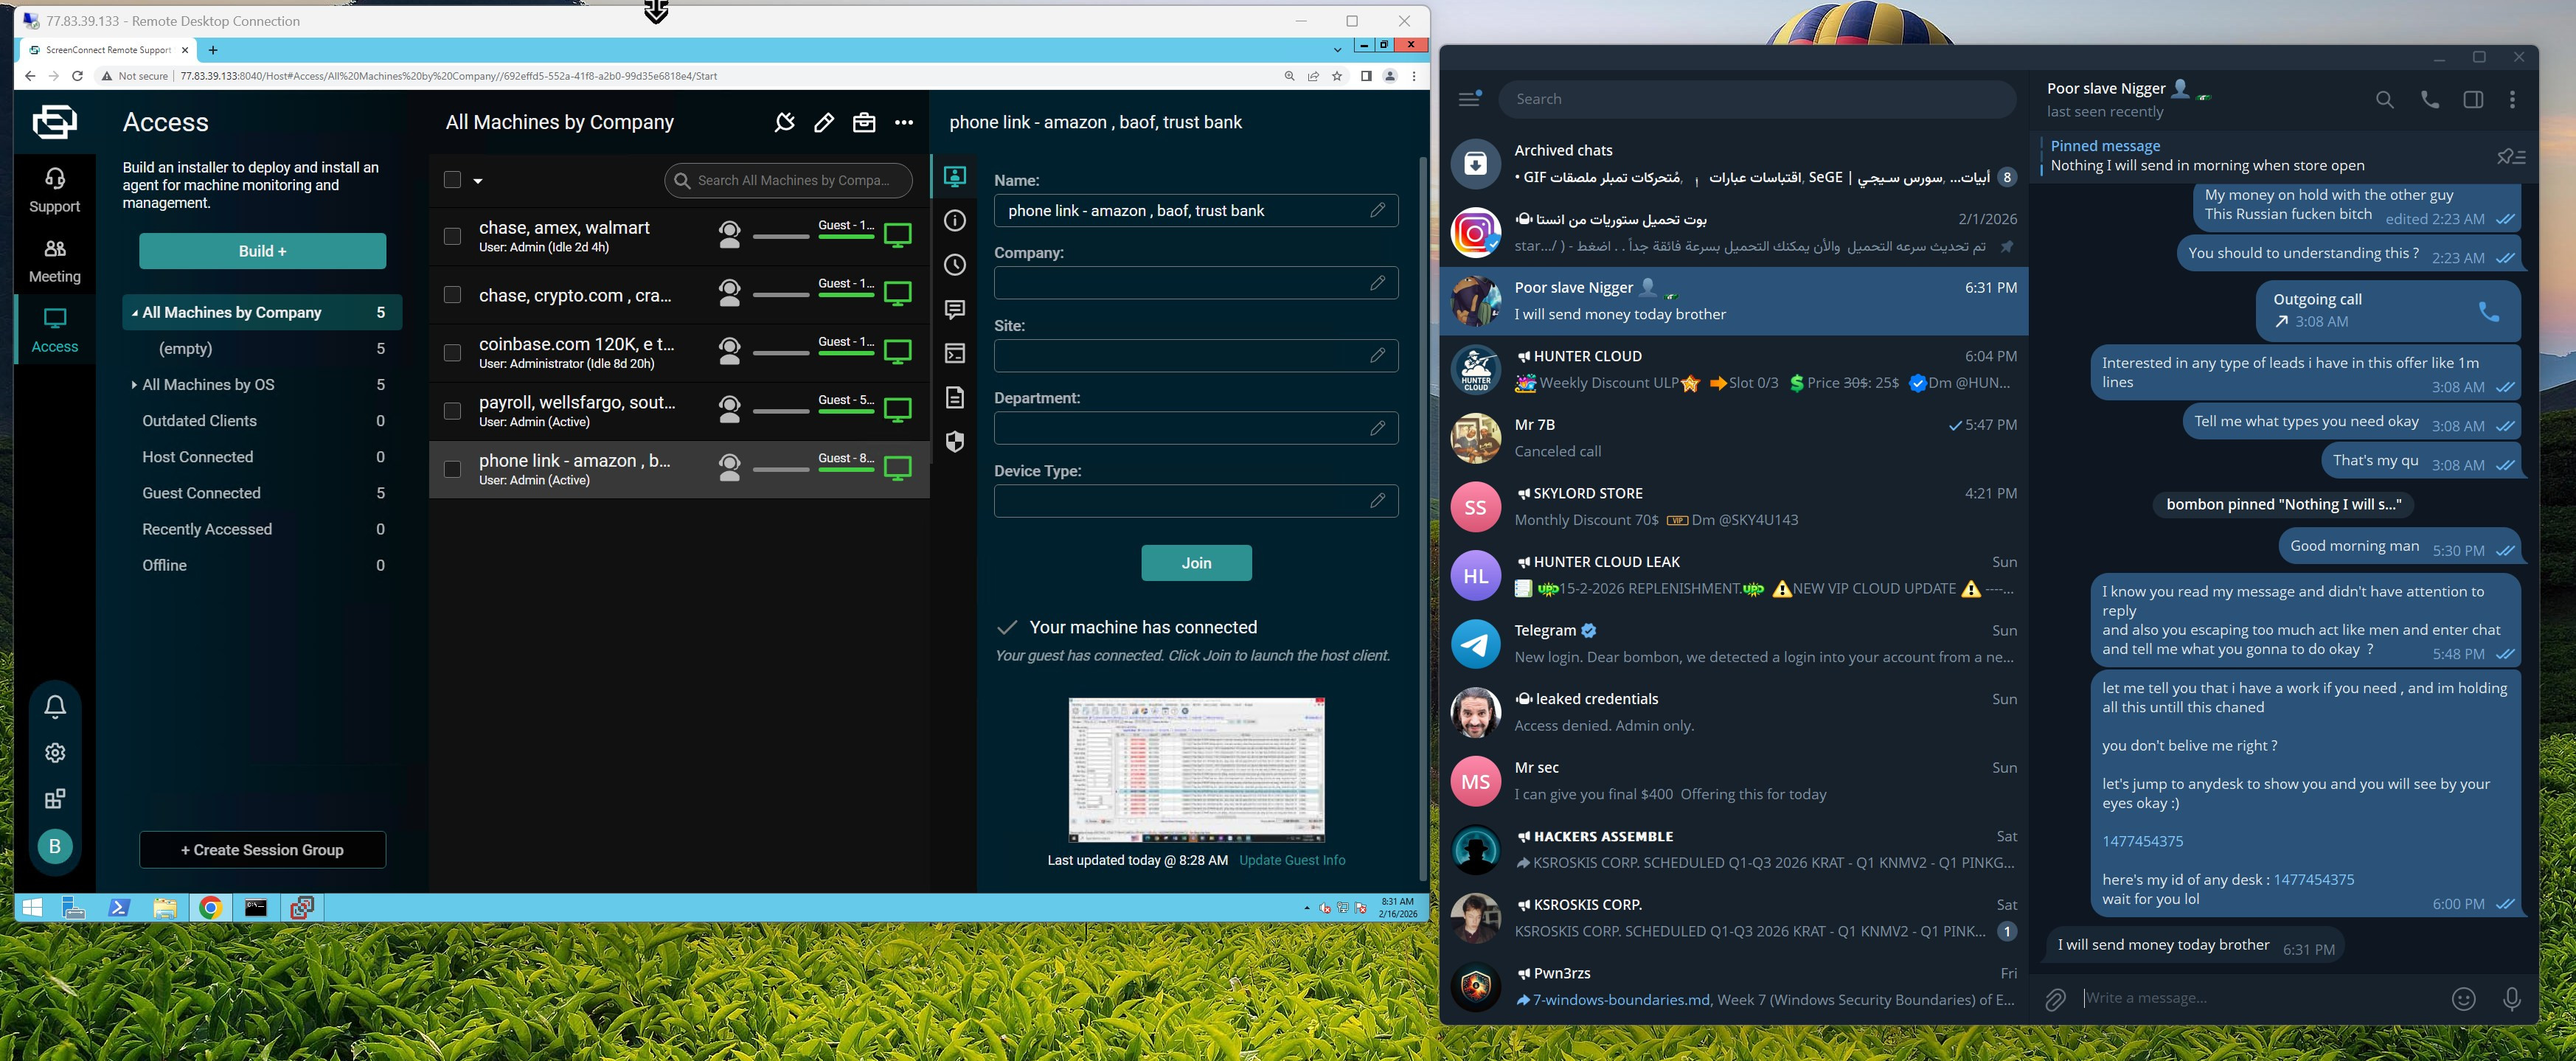Open the Timeline clock tab icon
This screenshot has width=2576, height=1061.
955,265
